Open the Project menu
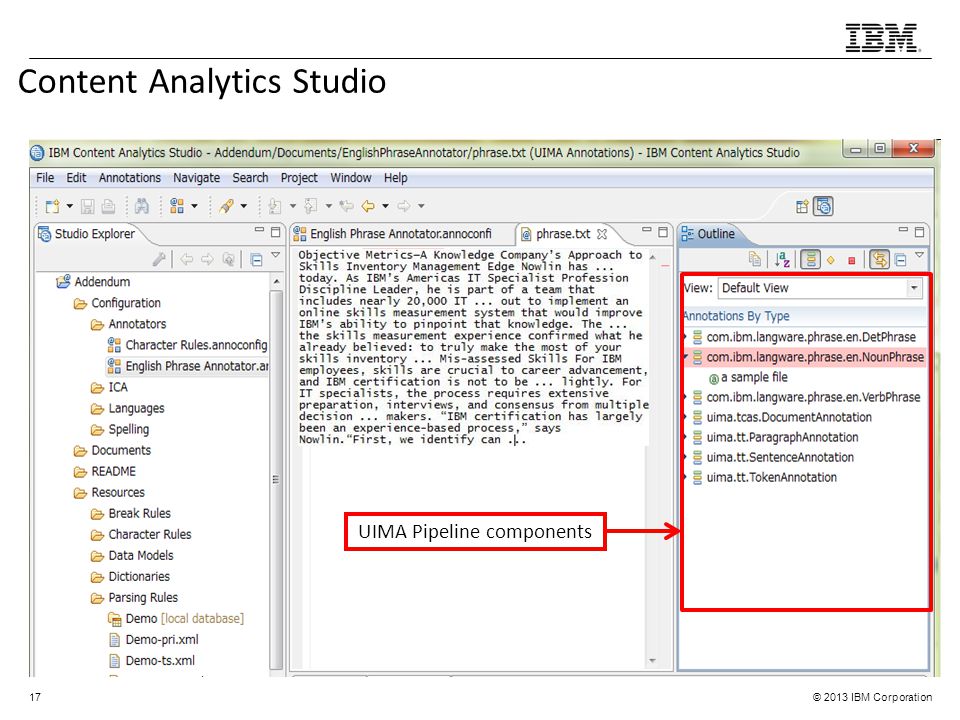 tap(299, 178)
